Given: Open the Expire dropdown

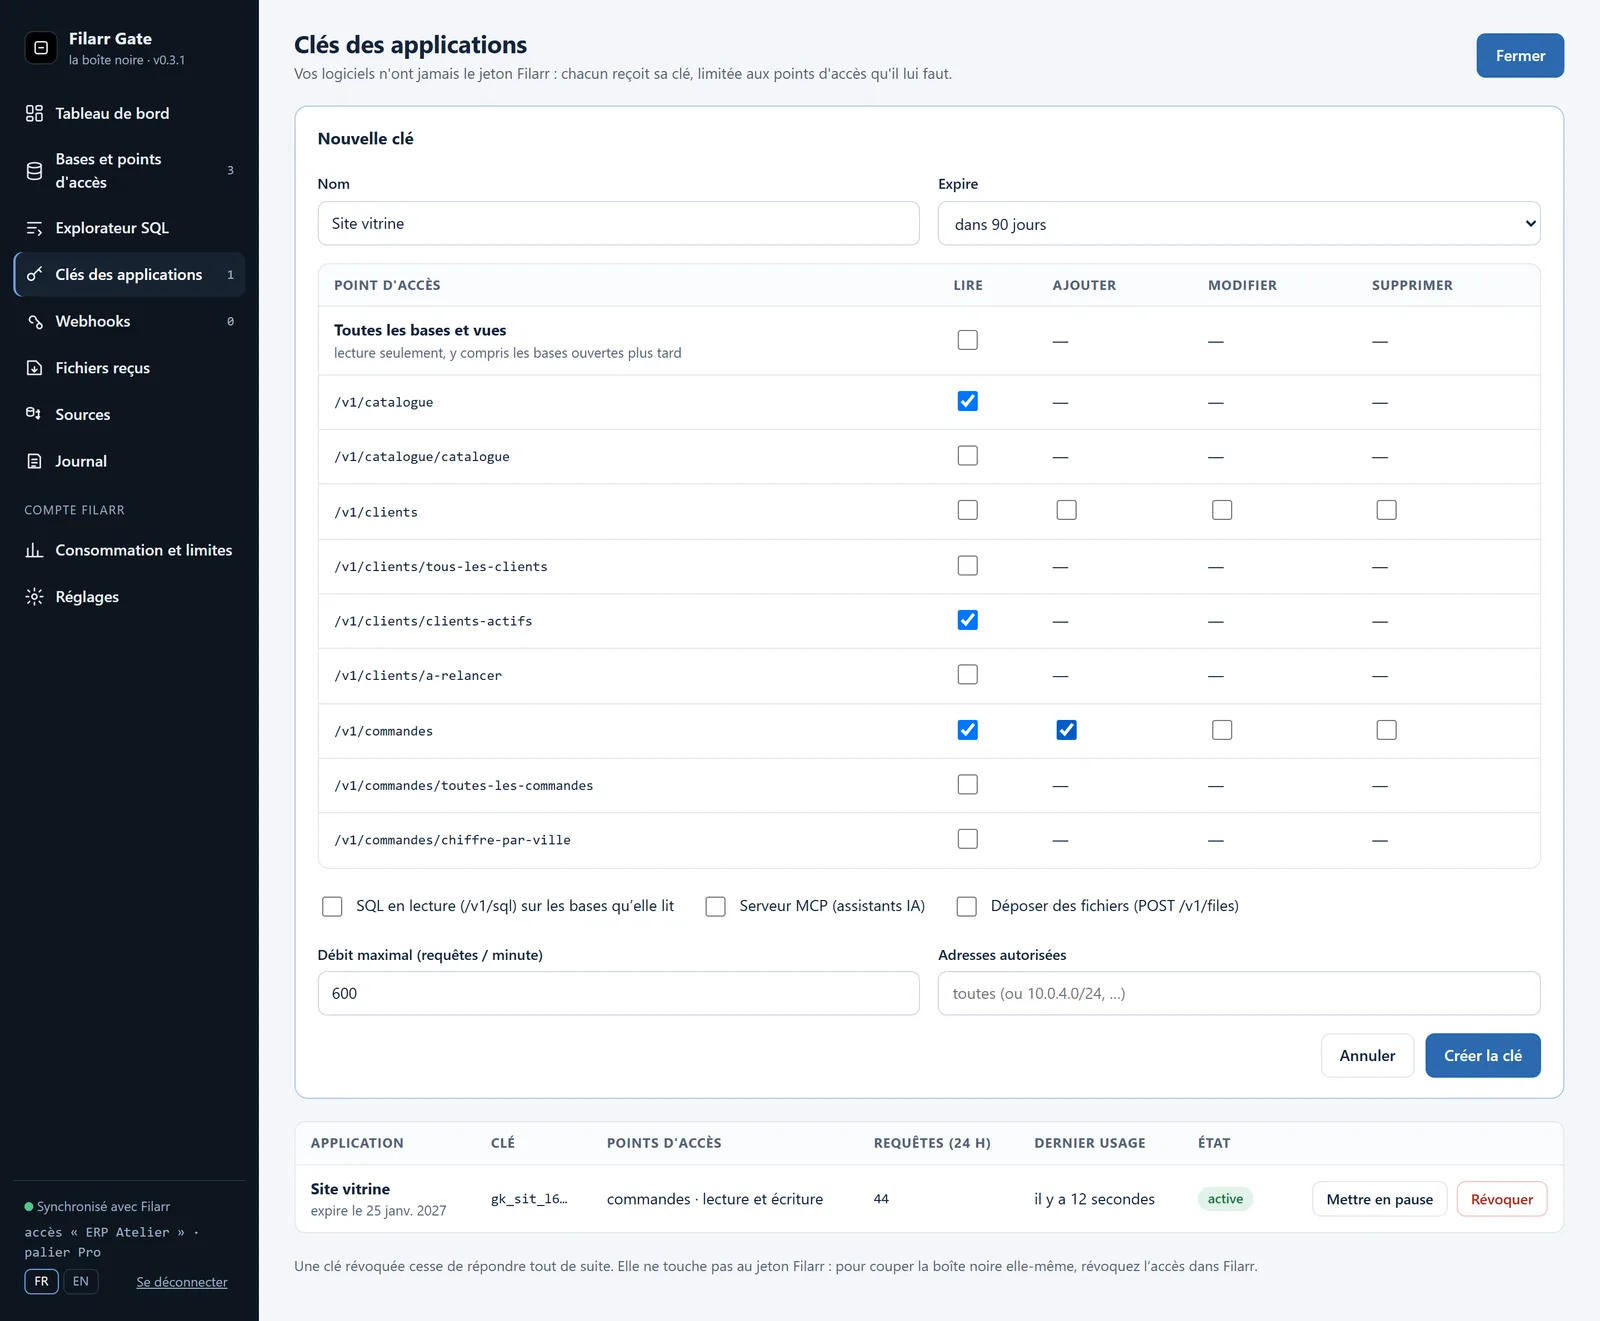Looking at the screenshot, I should click(1239, 224).
